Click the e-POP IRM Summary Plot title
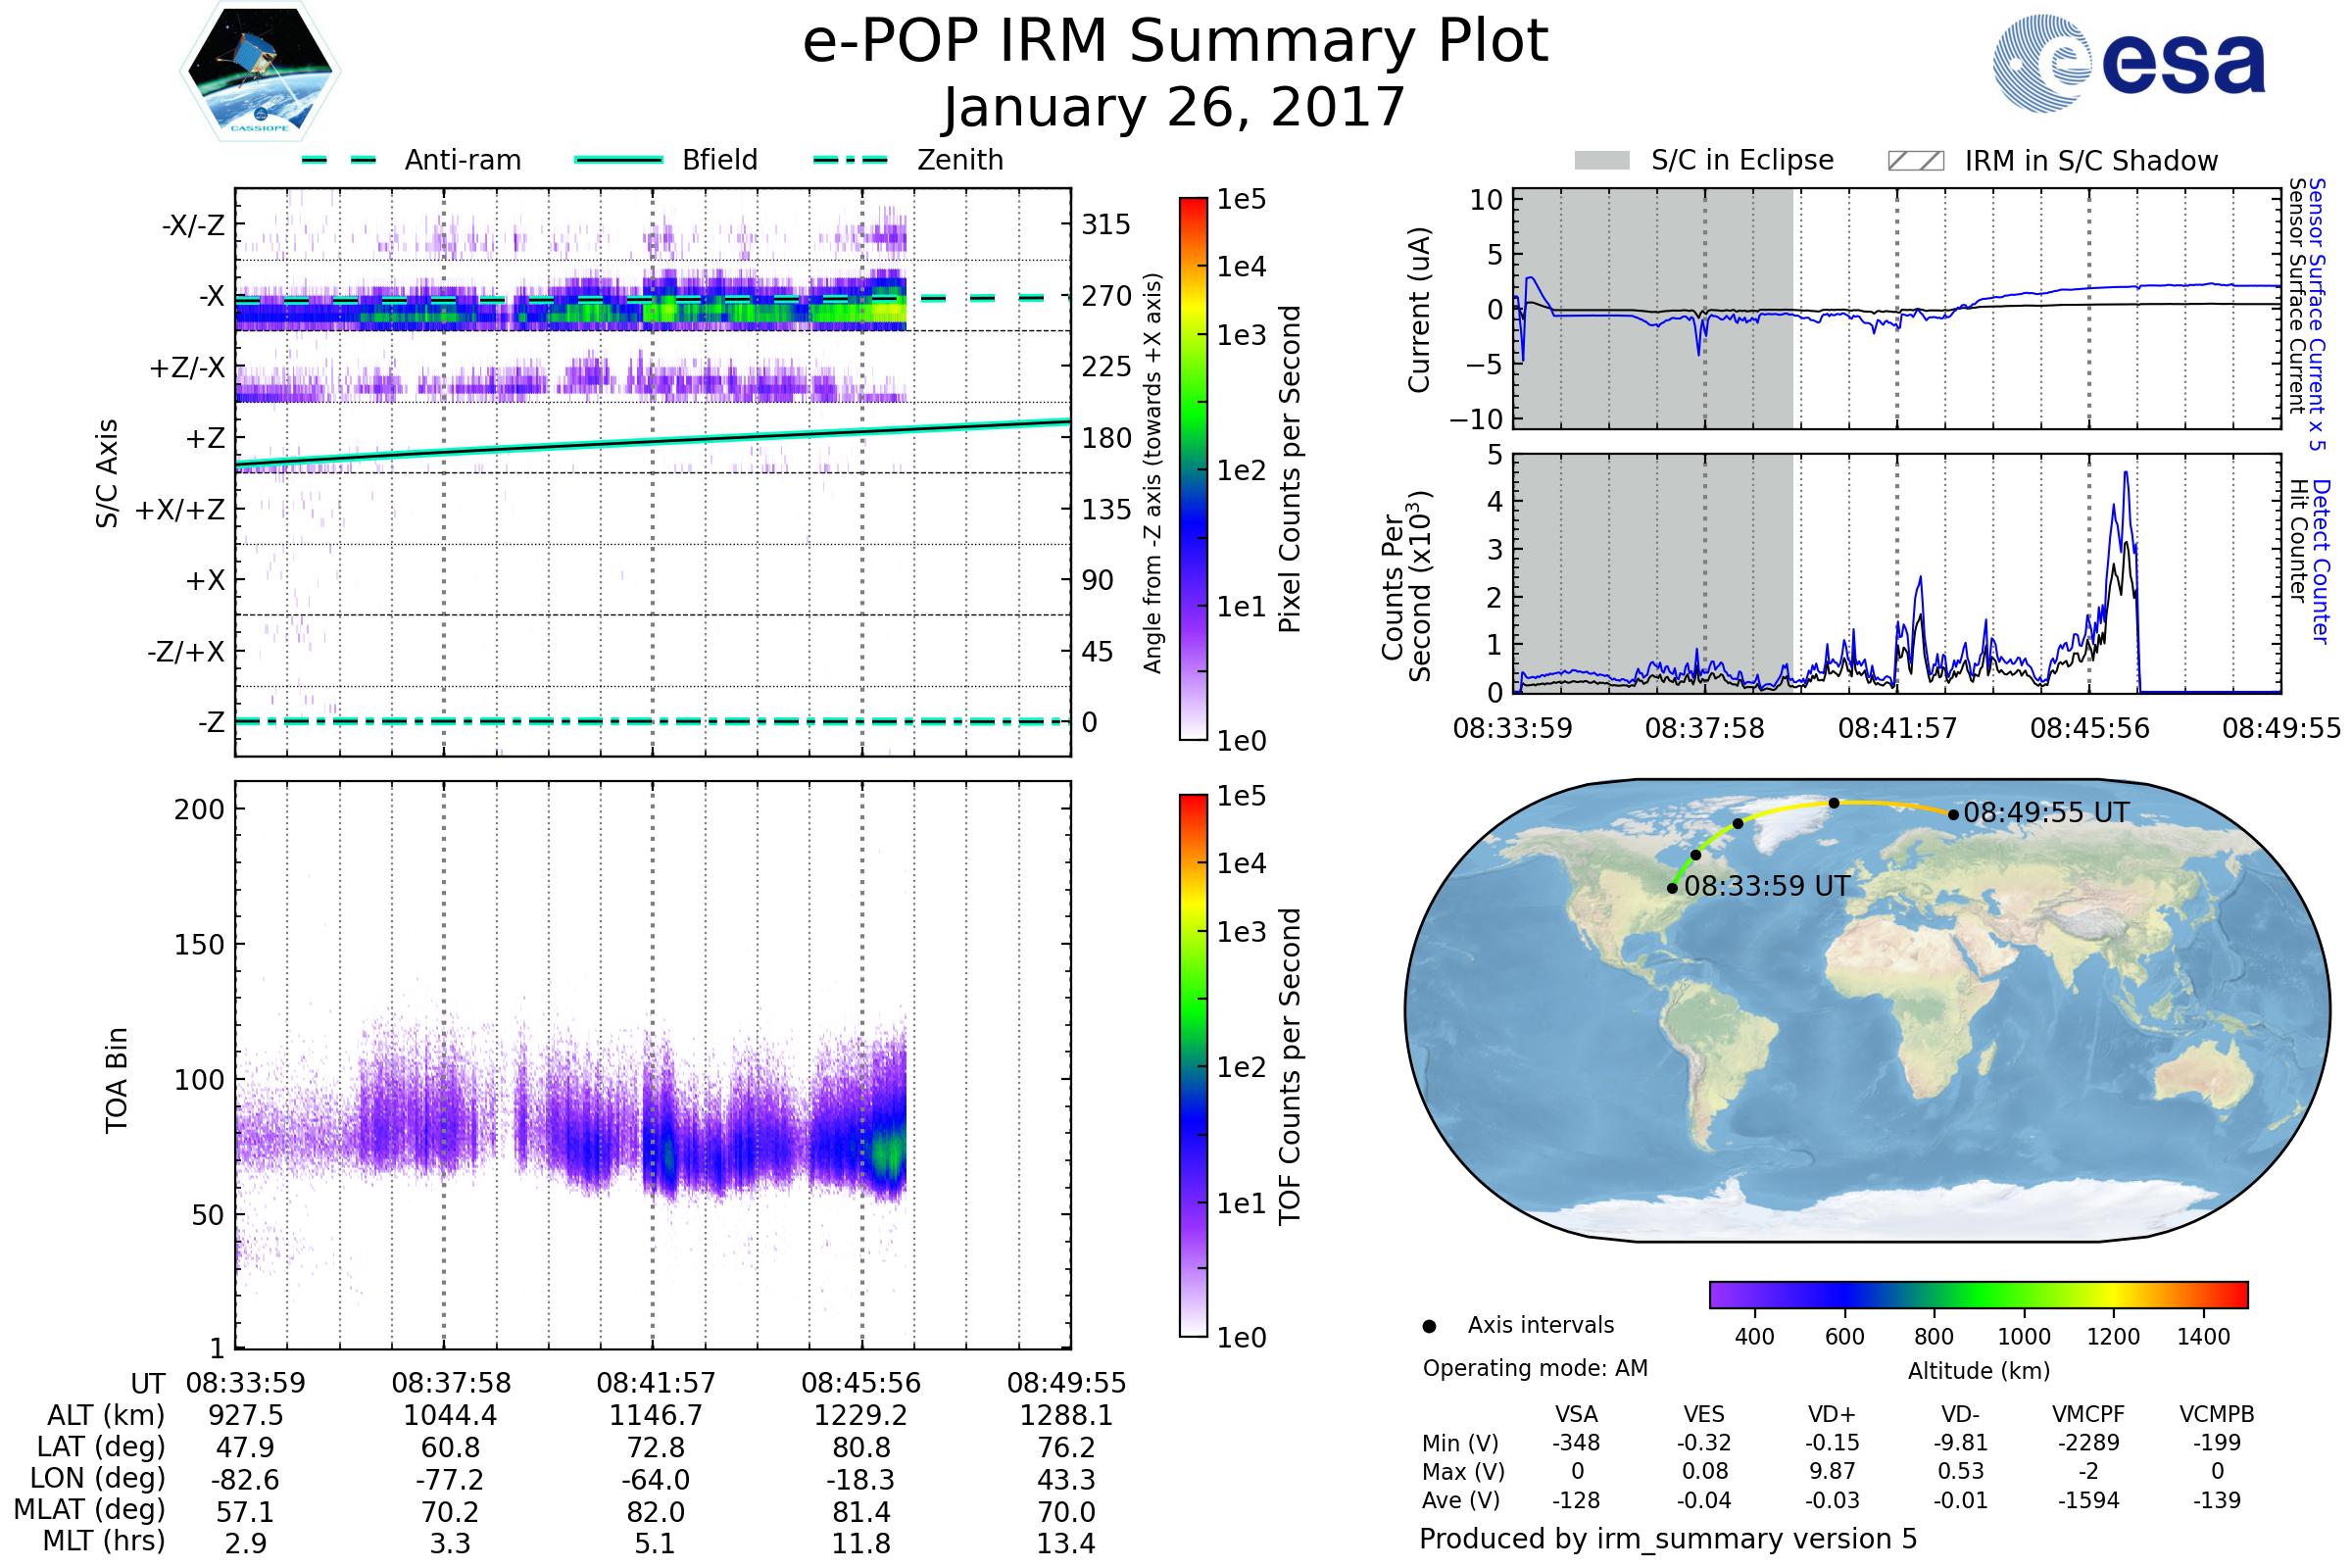This screenshot has height=1568, width=2352. point(1175,42)
